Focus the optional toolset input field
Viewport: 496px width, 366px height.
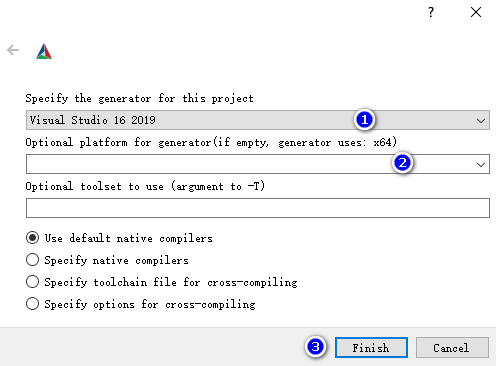point(258,208)
